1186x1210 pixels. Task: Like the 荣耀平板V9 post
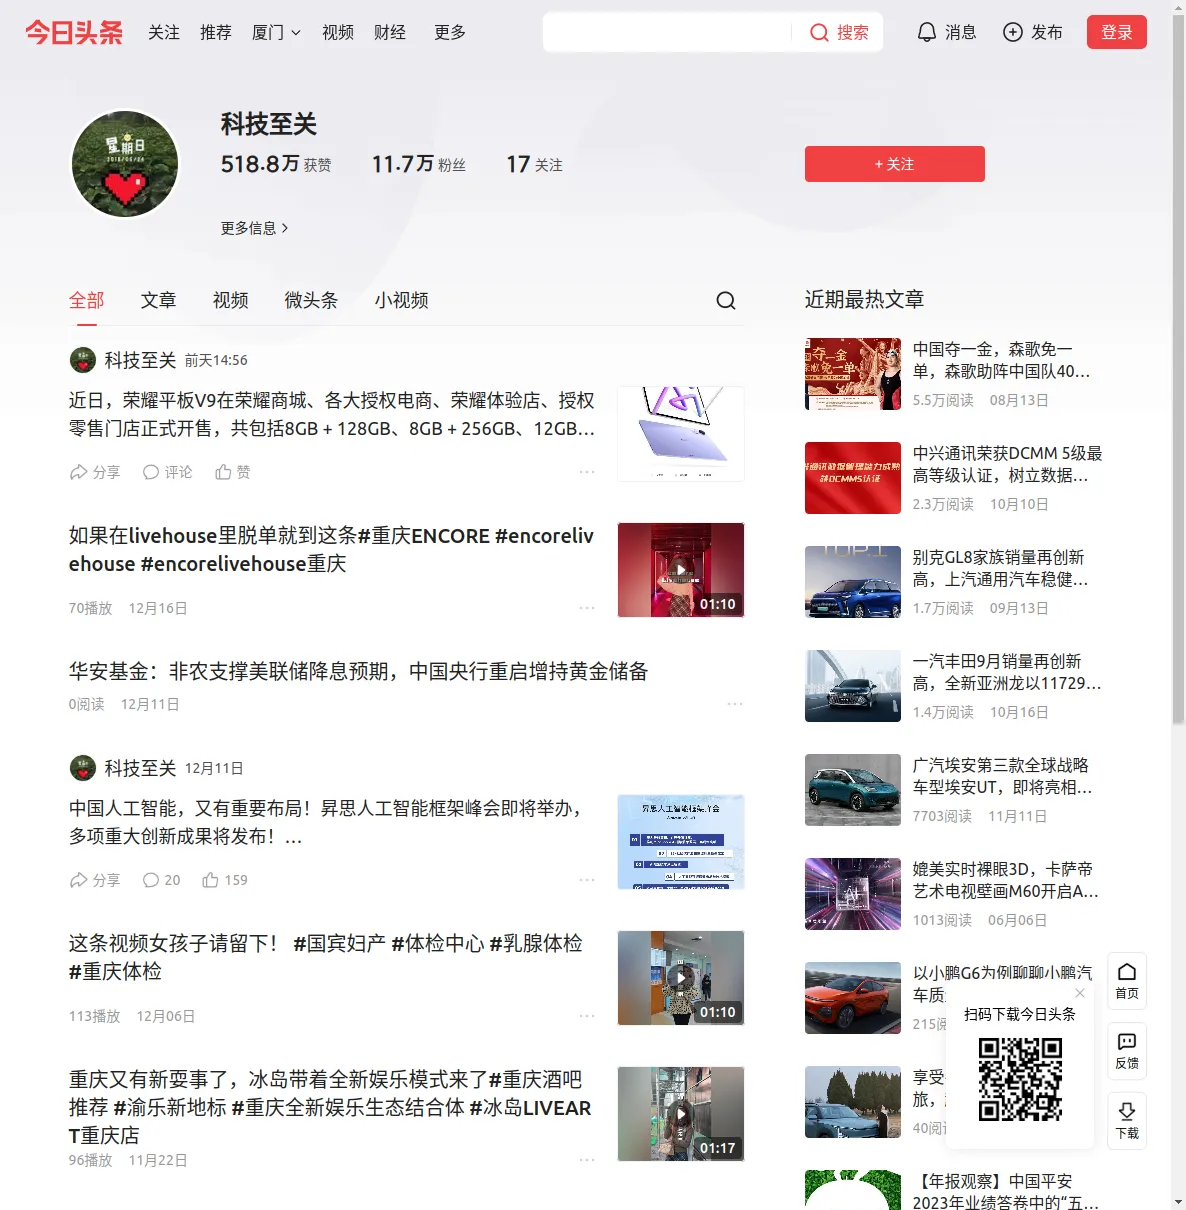tap(232, 472)
